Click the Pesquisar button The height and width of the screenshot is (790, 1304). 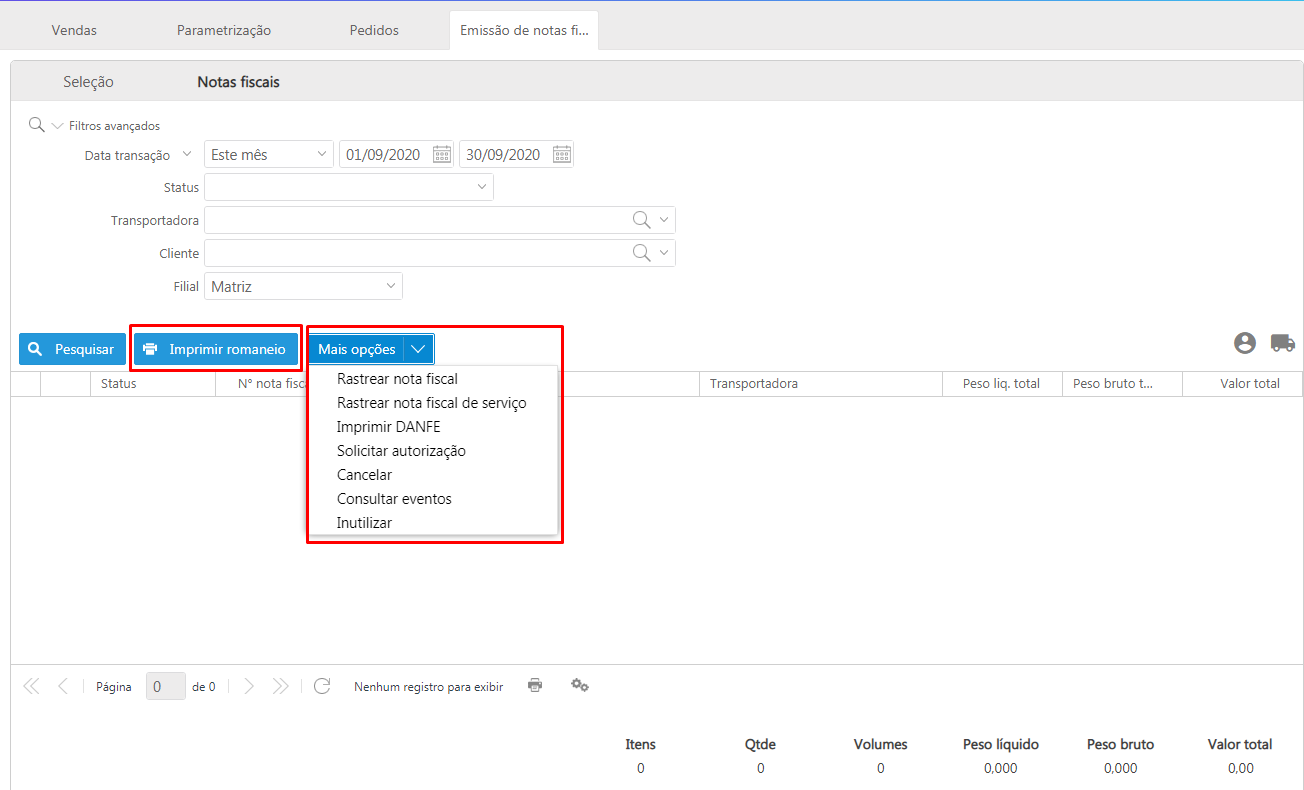(x=72, y=349)
